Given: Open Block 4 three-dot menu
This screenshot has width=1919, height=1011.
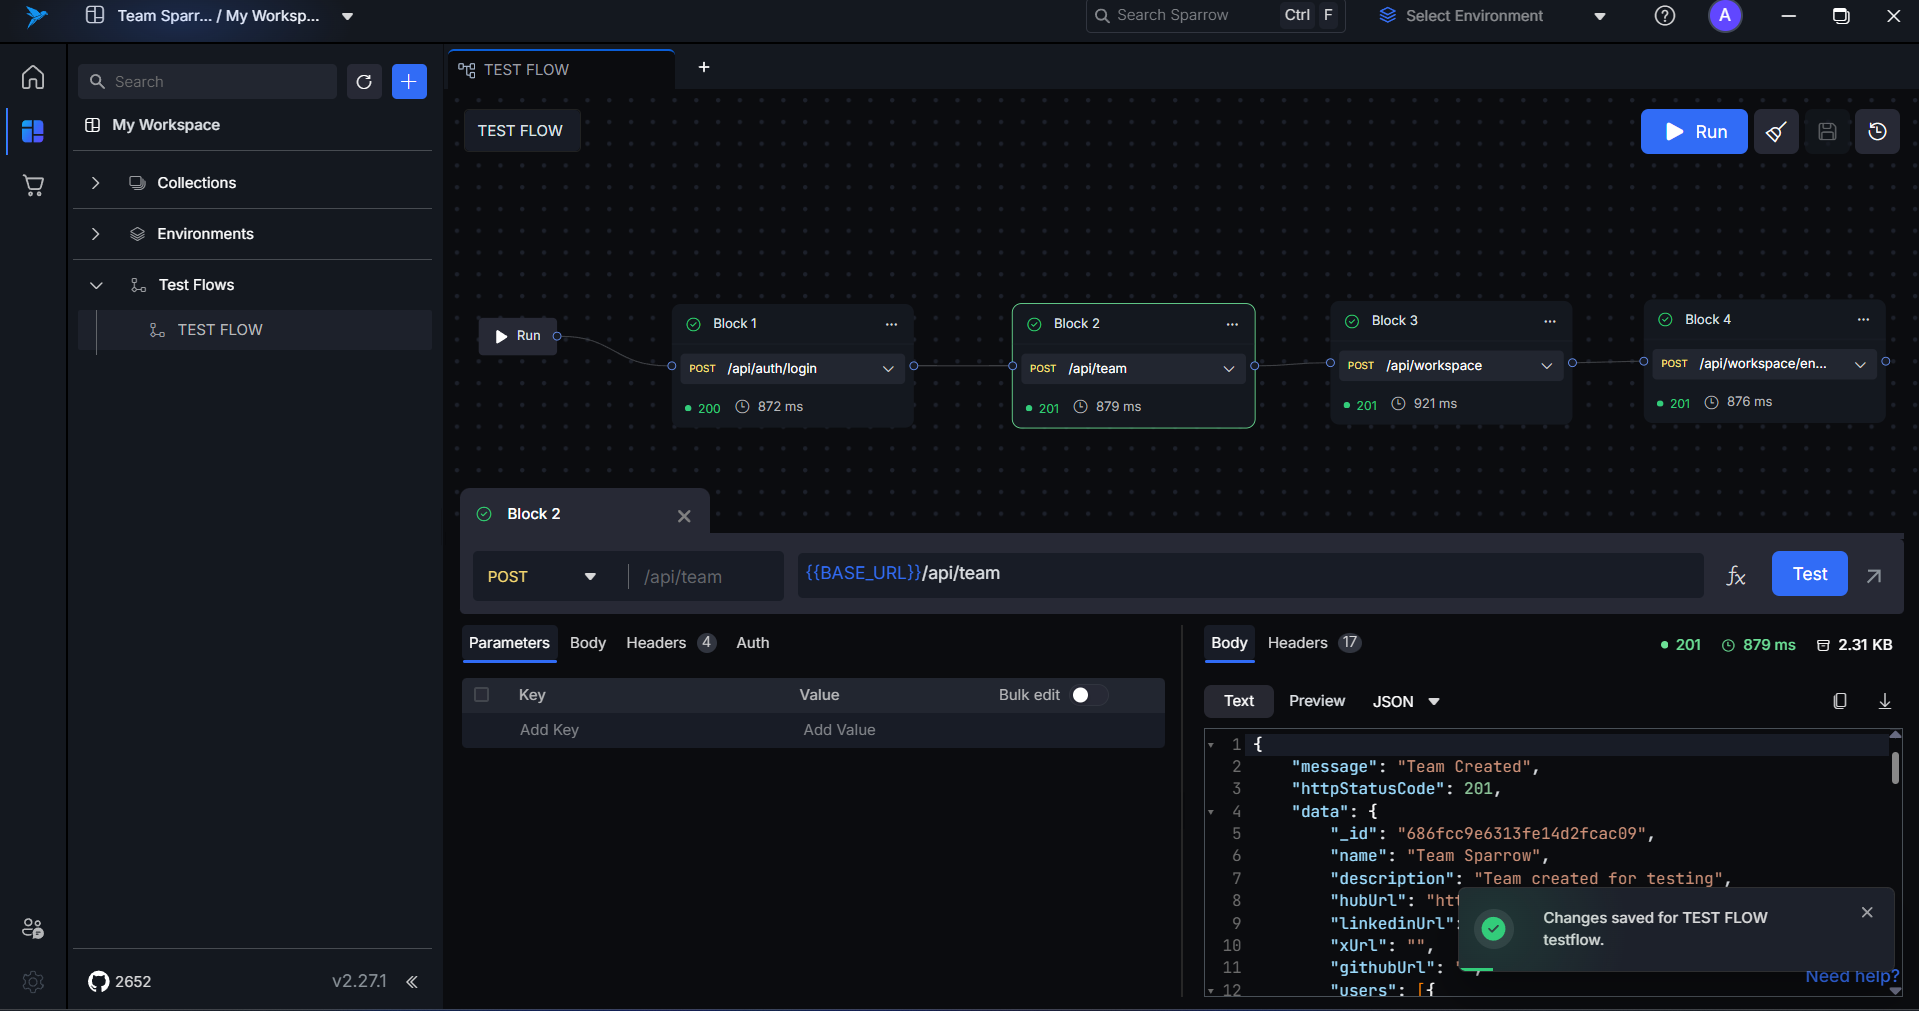Looking at the screenshot, I should 1863,320.
